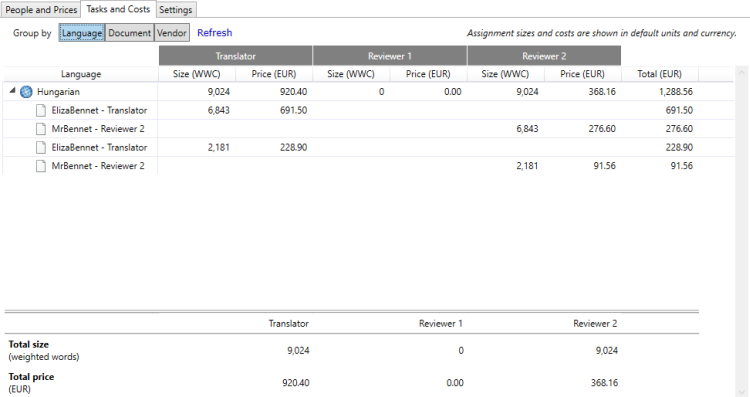Image resolution: width=750 pixels, height=397 pixels.
Task: Click Translator Size (WWC) column header
Action: click(197, 74)
